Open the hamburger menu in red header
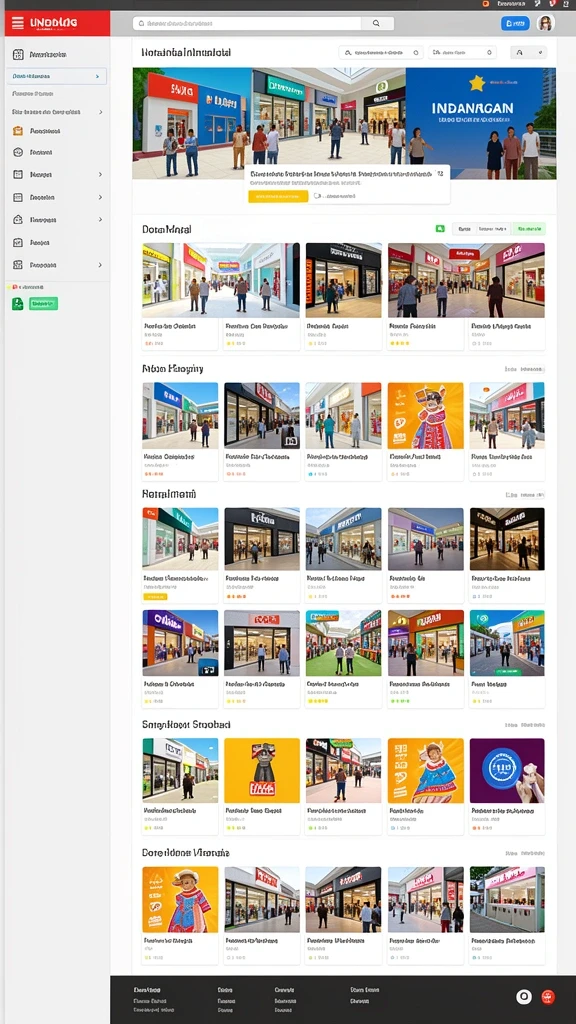This screenshot has width=576, height=1024. (18, 24)
